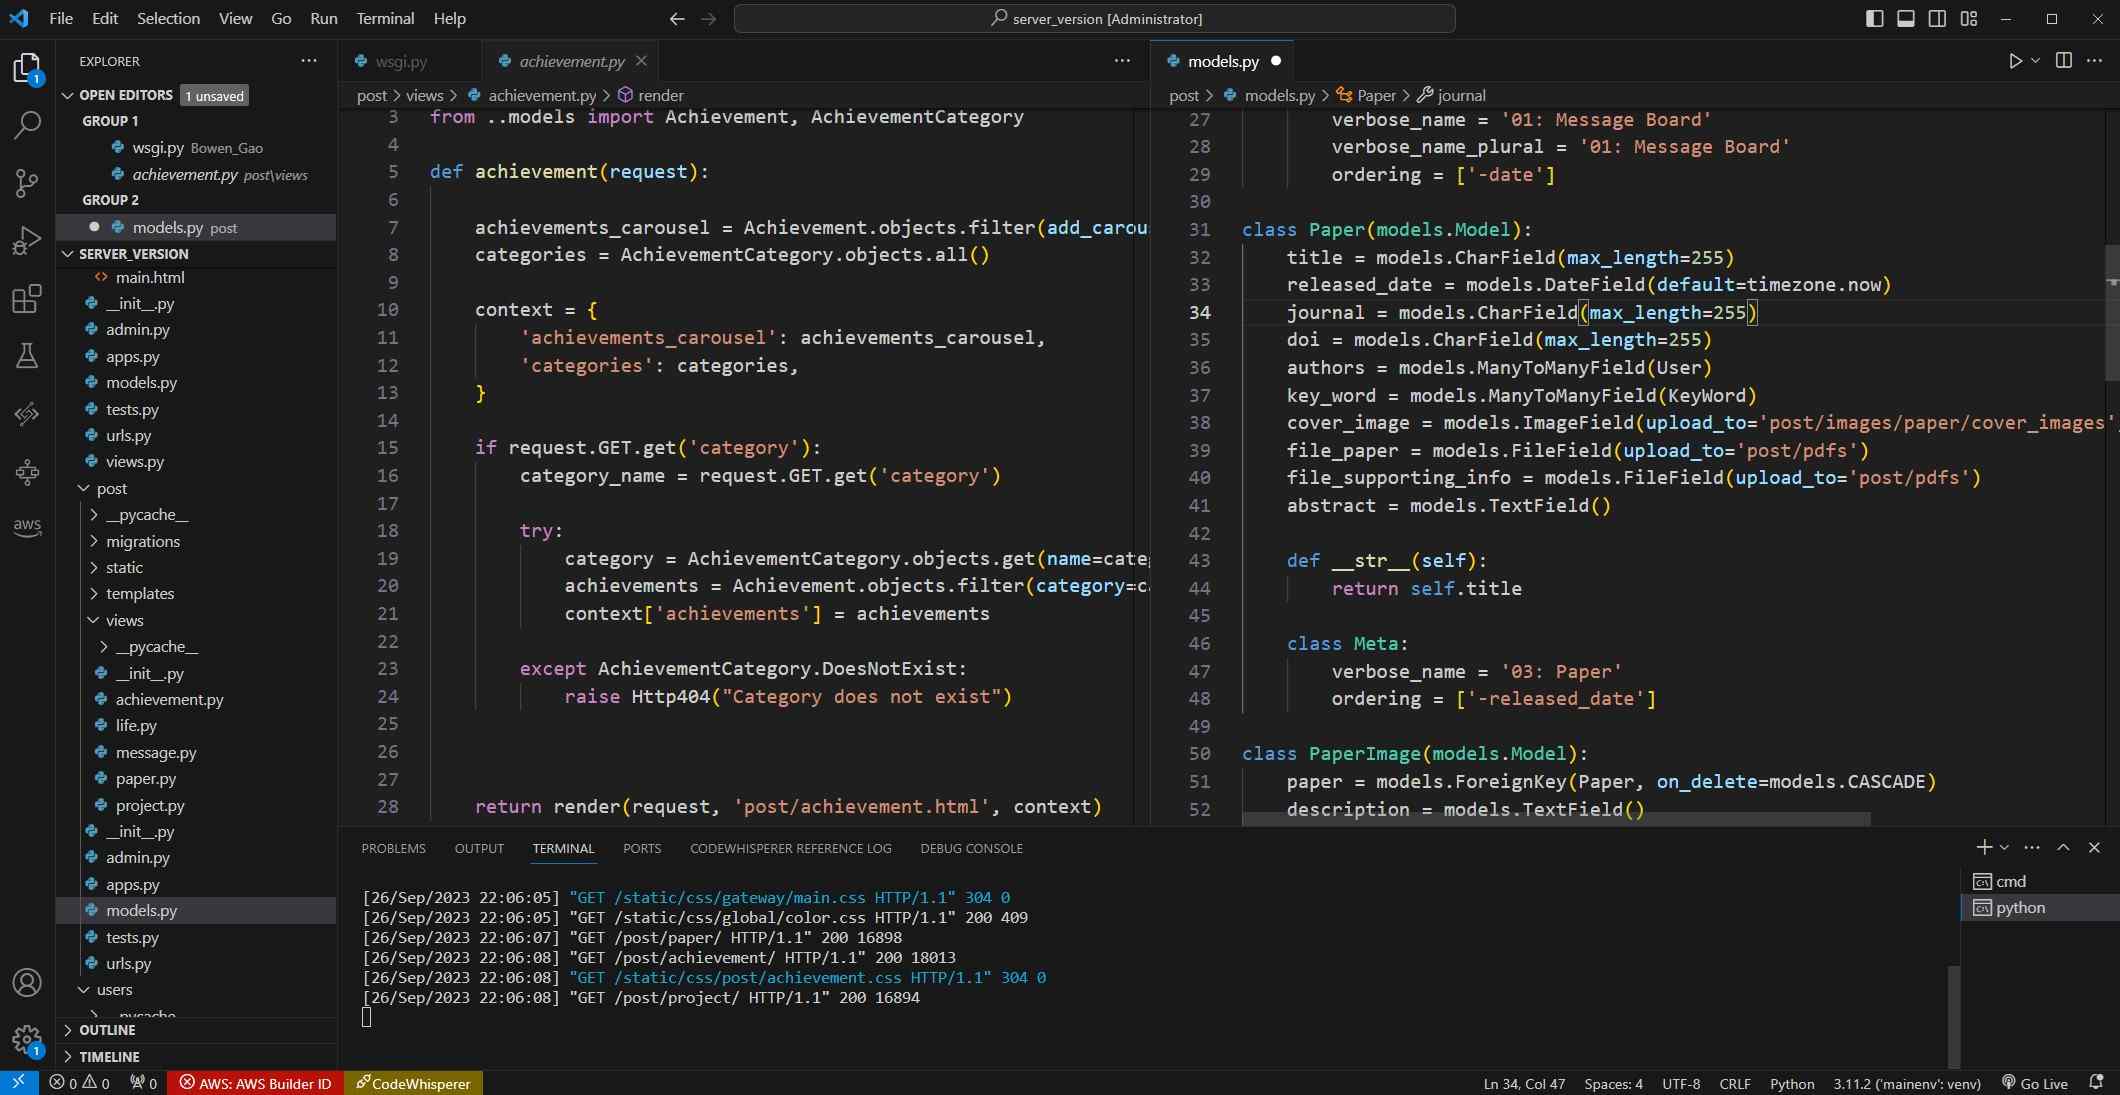The width and height of the screenshot is (2120, 1095).
Task: Open the Run and Debug view
Action: click(27, 241)
